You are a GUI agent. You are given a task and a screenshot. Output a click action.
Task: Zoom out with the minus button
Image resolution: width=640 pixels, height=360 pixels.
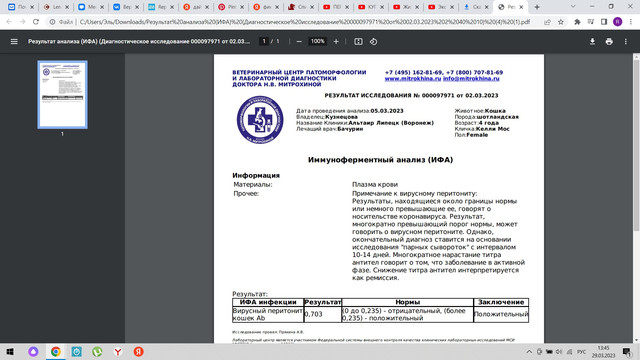click(x=299, y=42)
